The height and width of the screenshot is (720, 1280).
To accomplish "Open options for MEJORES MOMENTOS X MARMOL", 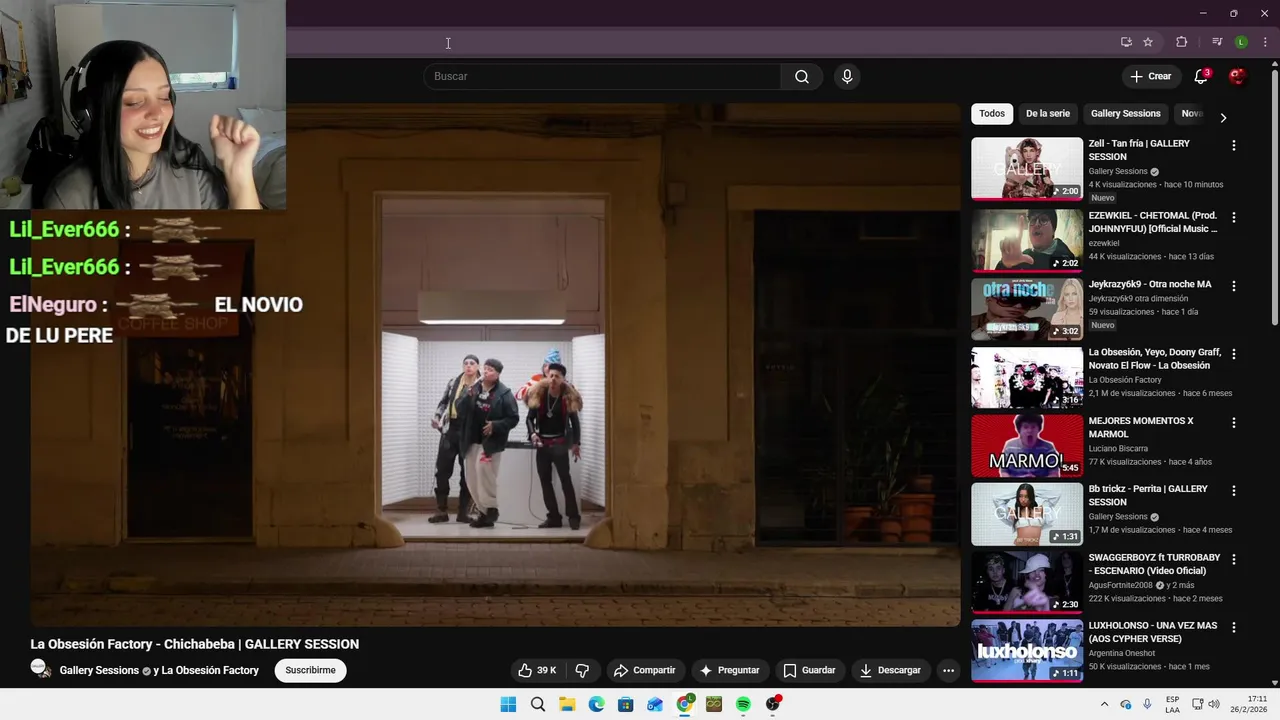I will coord(1233,423).
